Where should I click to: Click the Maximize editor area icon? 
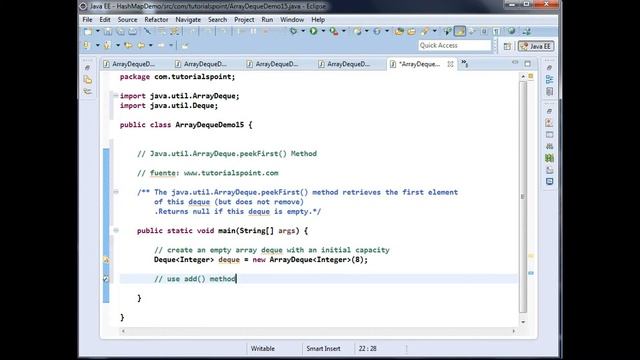pos(528,63)
